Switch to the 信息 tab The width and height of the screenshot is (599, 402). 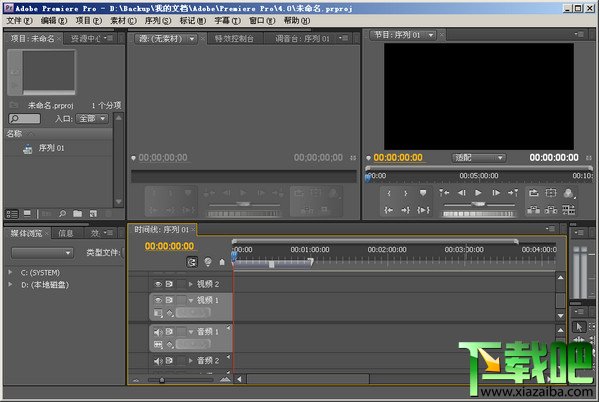pyautogui.click(x=65, y=233)
